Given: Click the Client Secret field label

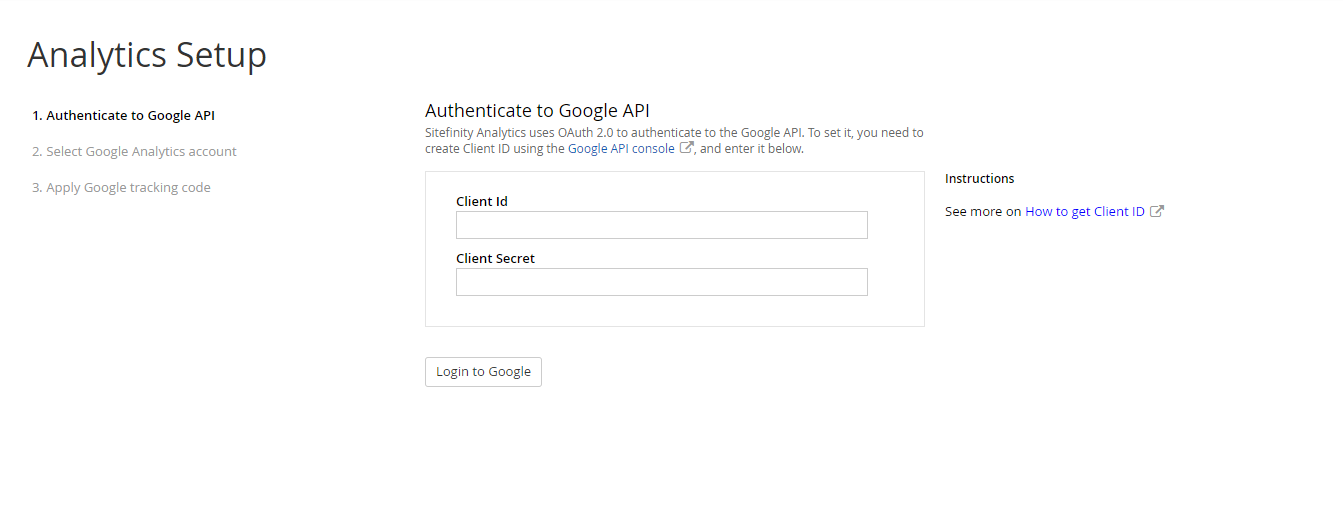Looking at the screenshot, I should point(495,258).
